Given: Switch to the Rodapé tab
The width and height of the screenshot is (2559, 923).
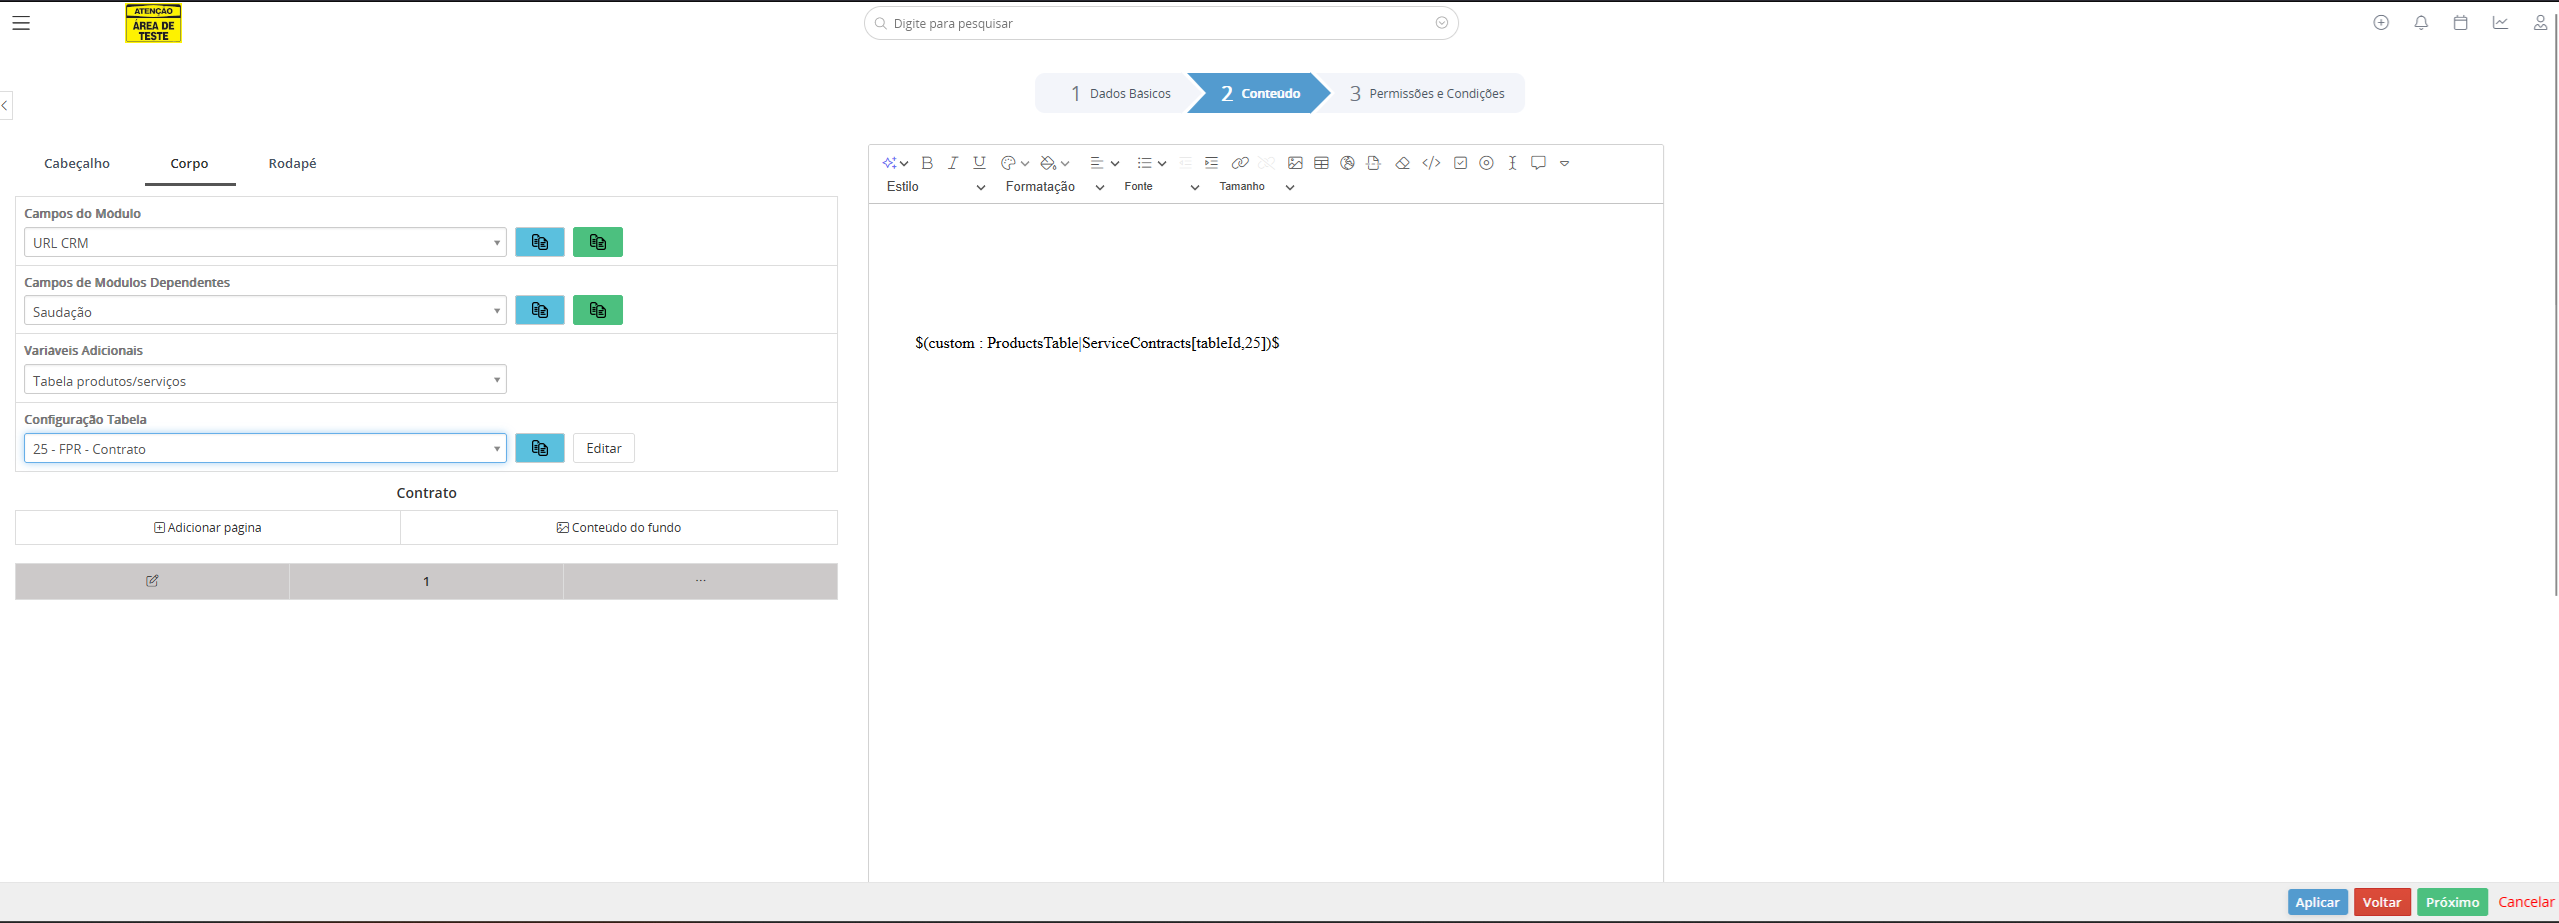Looking at the screenshot, I should [x=292, y=163].
